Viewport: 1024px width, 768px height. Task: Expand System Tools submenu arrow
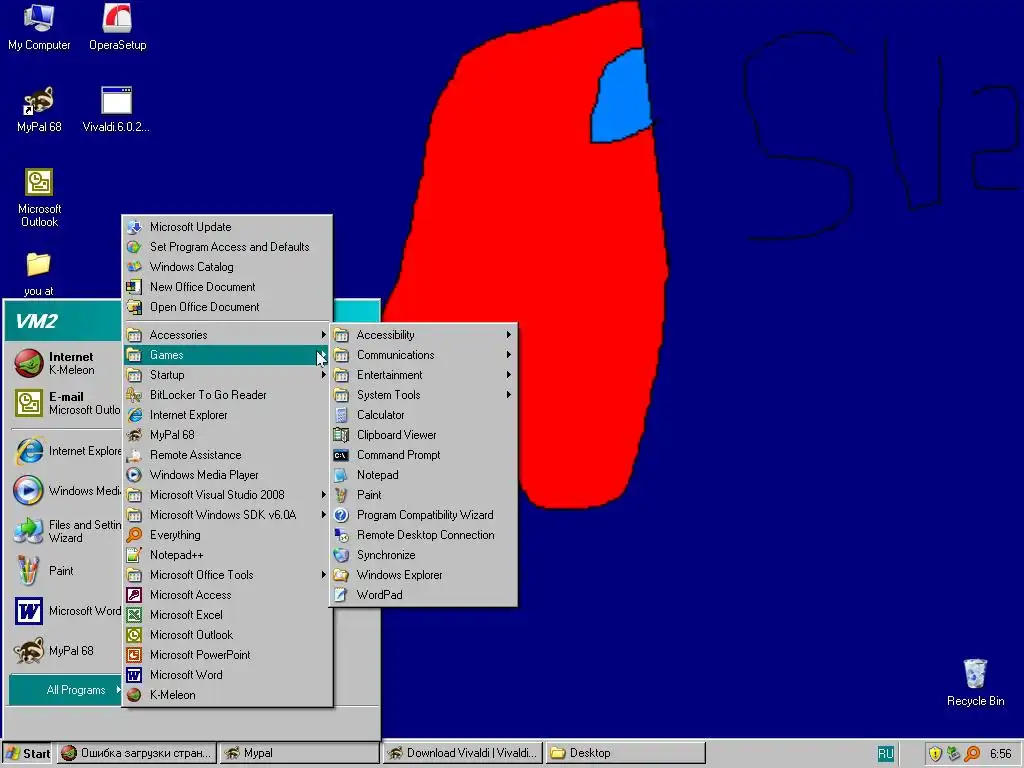tap(508, 395)
